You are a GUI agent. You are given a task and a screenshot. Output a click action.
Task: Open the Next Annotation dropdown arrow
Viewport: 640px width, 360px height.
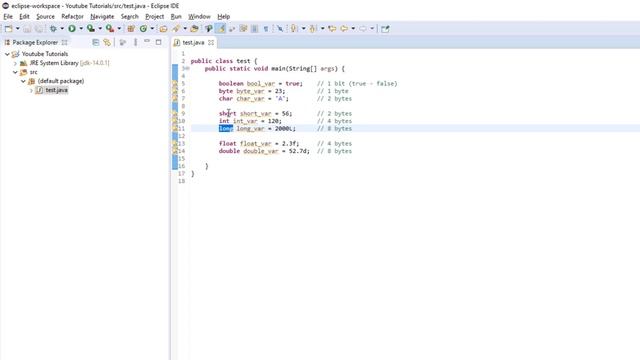click(303, 29)
